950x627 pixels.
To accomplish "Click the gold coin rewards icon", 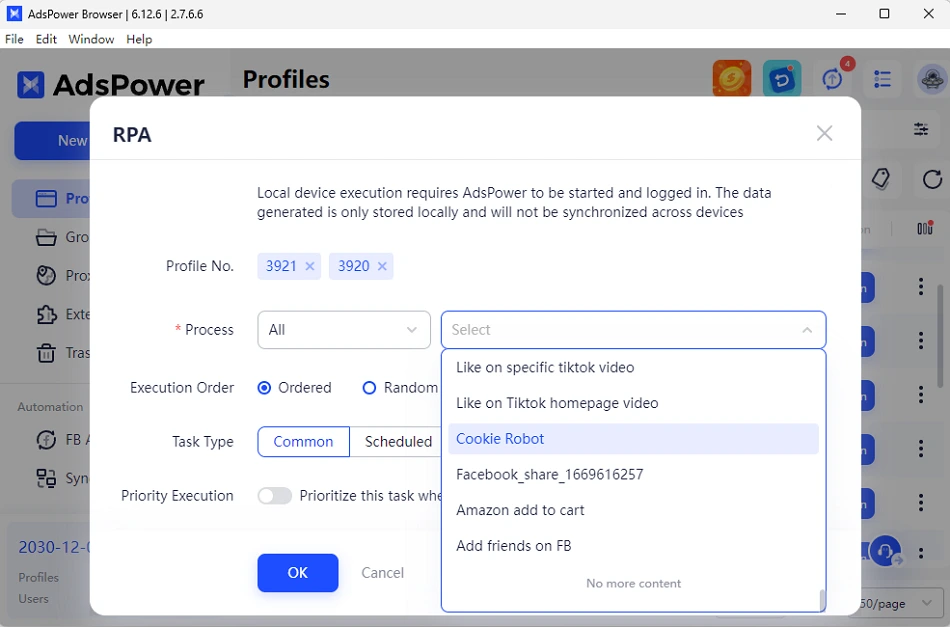I will coord(732,78).
